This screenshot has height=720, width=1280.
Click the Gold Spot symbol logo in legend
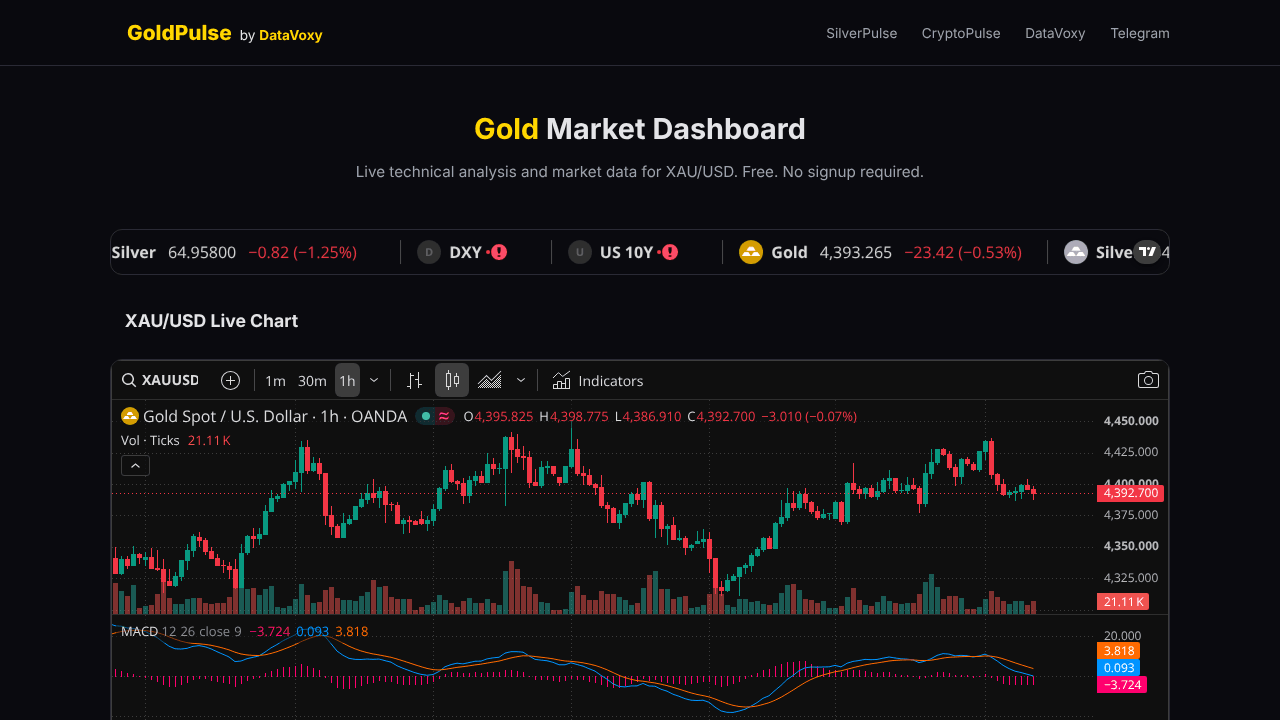(130, 416)
